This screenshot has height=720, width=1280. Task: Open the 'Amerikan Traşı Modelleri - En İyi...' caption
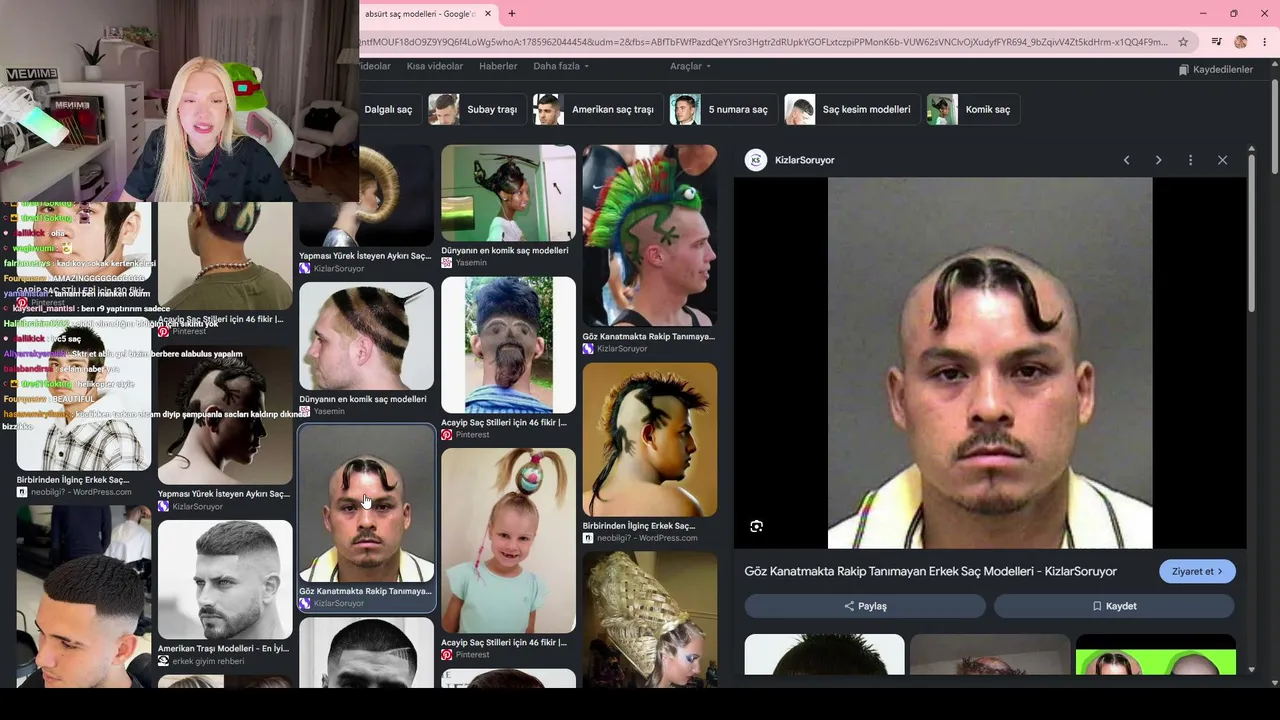223,649
